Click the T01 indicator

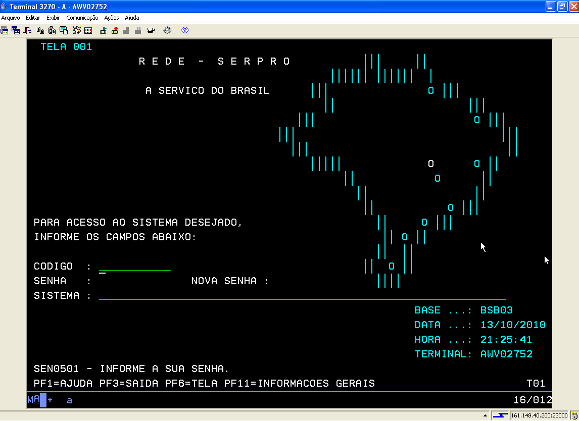[x=536, y=383]
